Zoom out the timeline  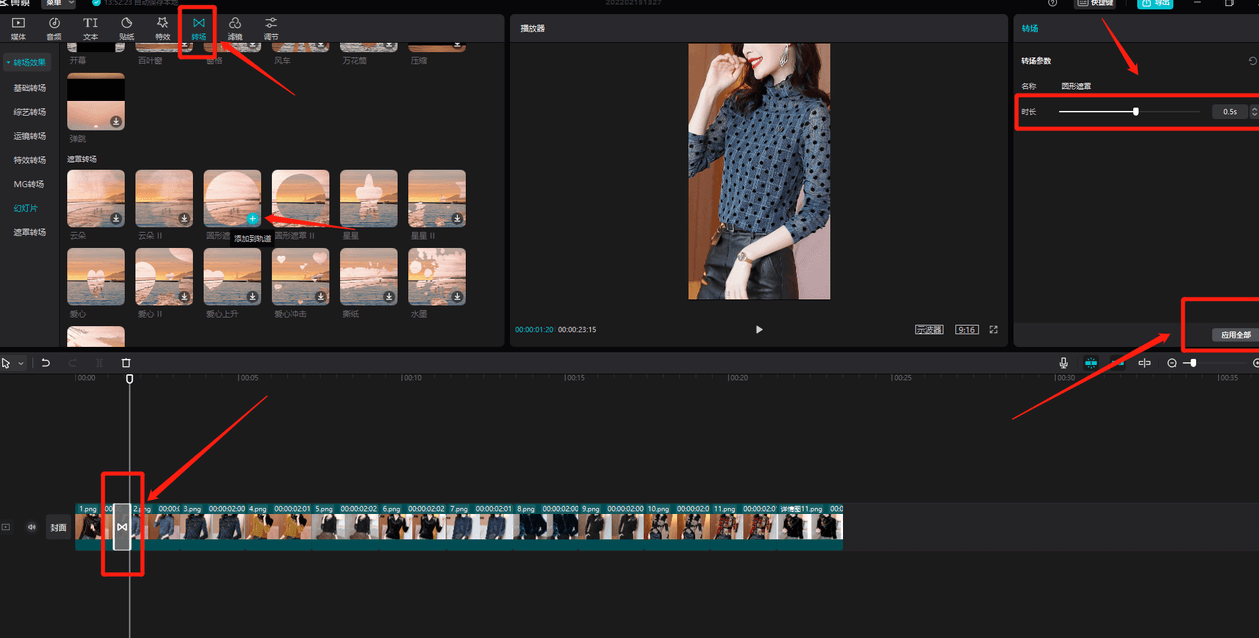(1172, 363)
